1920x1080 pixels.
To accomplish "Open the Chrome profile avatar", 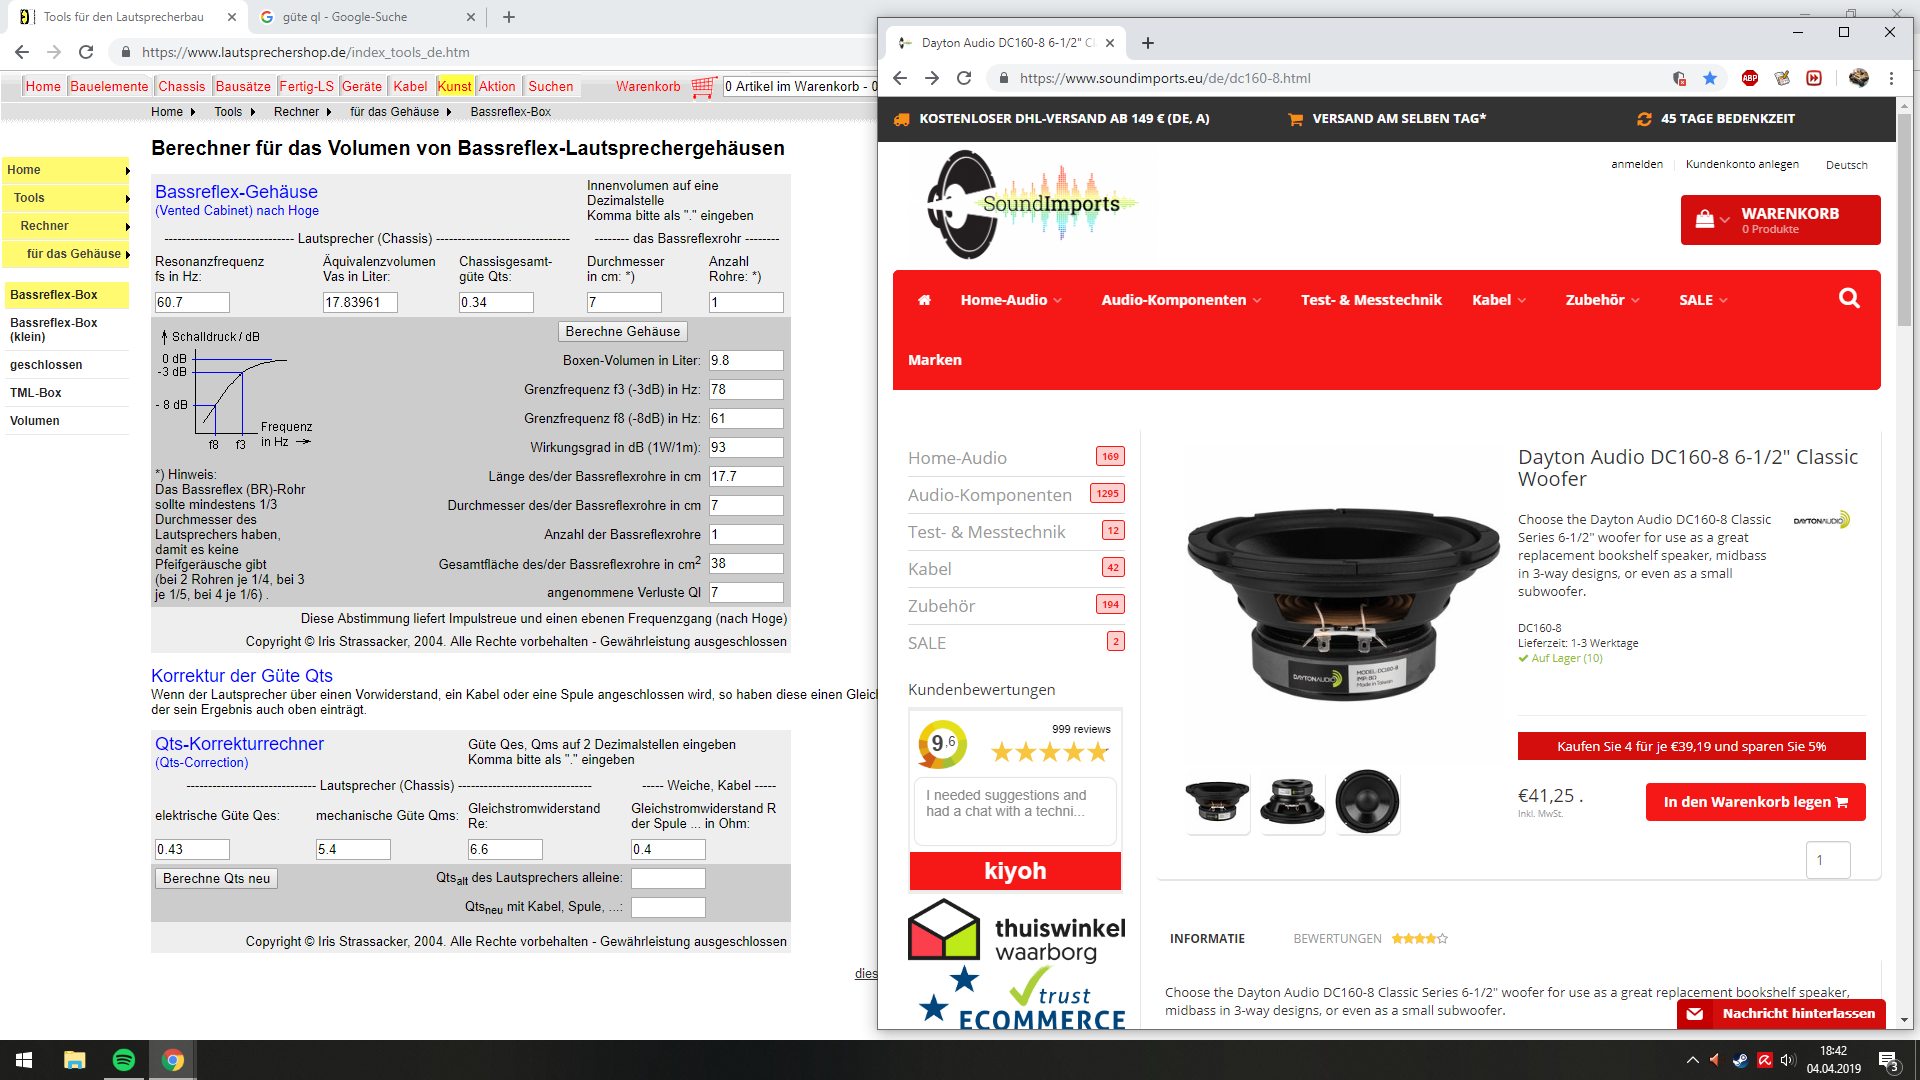I will pyautogui.click(x=1859, y=78).
